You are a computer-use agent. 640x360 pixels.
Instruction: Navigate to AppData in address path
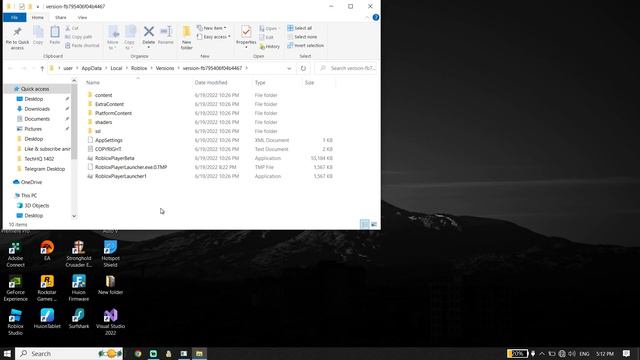coord(91,68)
